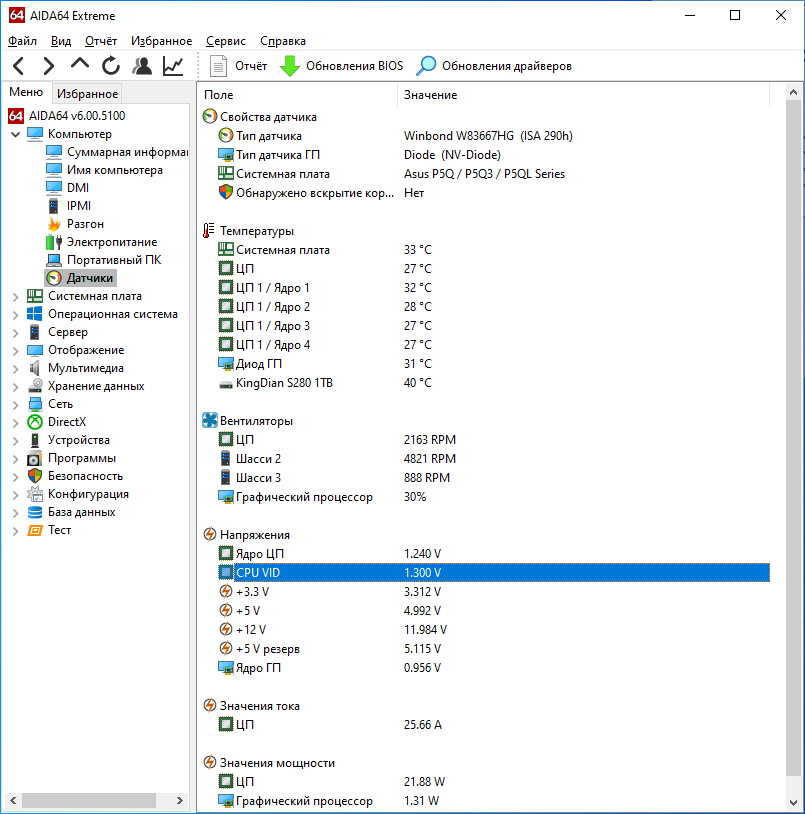
Task: Go forward with the right arrow toolbar icon
Action: (x=48, y=66)
